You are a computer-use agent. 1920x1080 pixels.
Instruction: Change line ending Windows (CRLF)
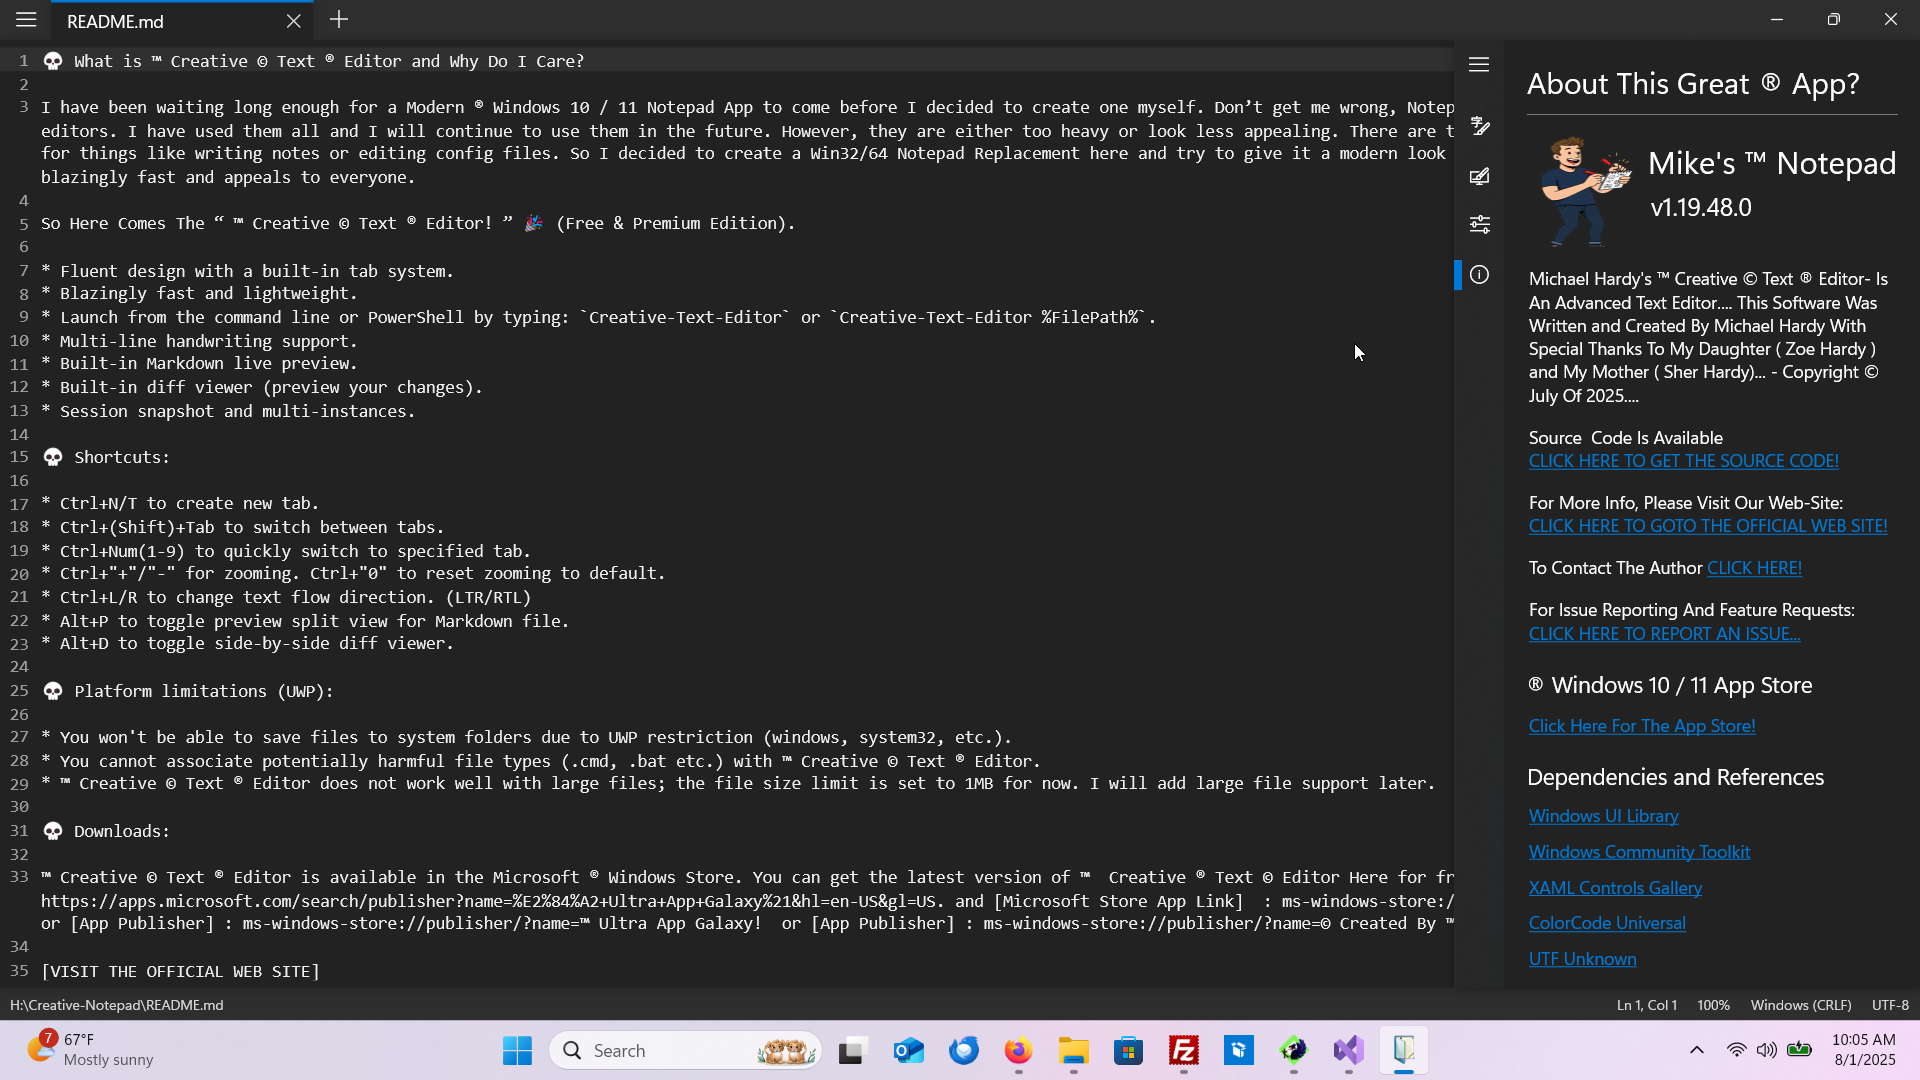[x=1800, y=1005]
